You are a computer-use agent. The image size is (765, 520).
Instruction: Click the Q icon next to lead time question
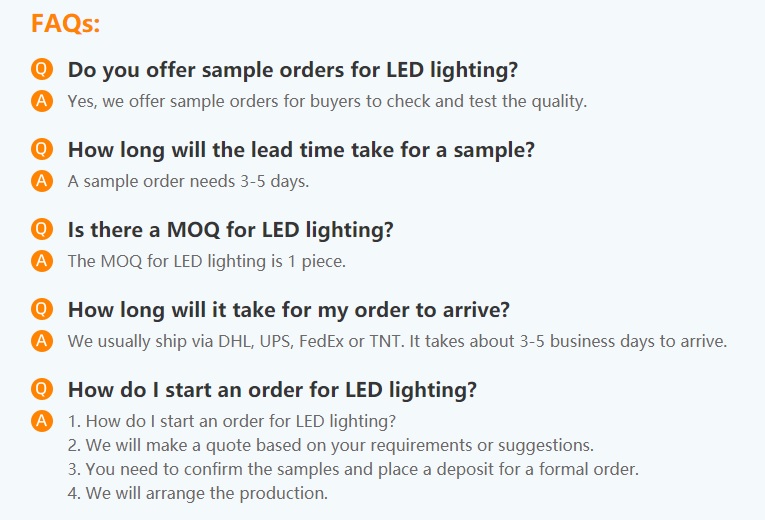(x=41, y=149)
